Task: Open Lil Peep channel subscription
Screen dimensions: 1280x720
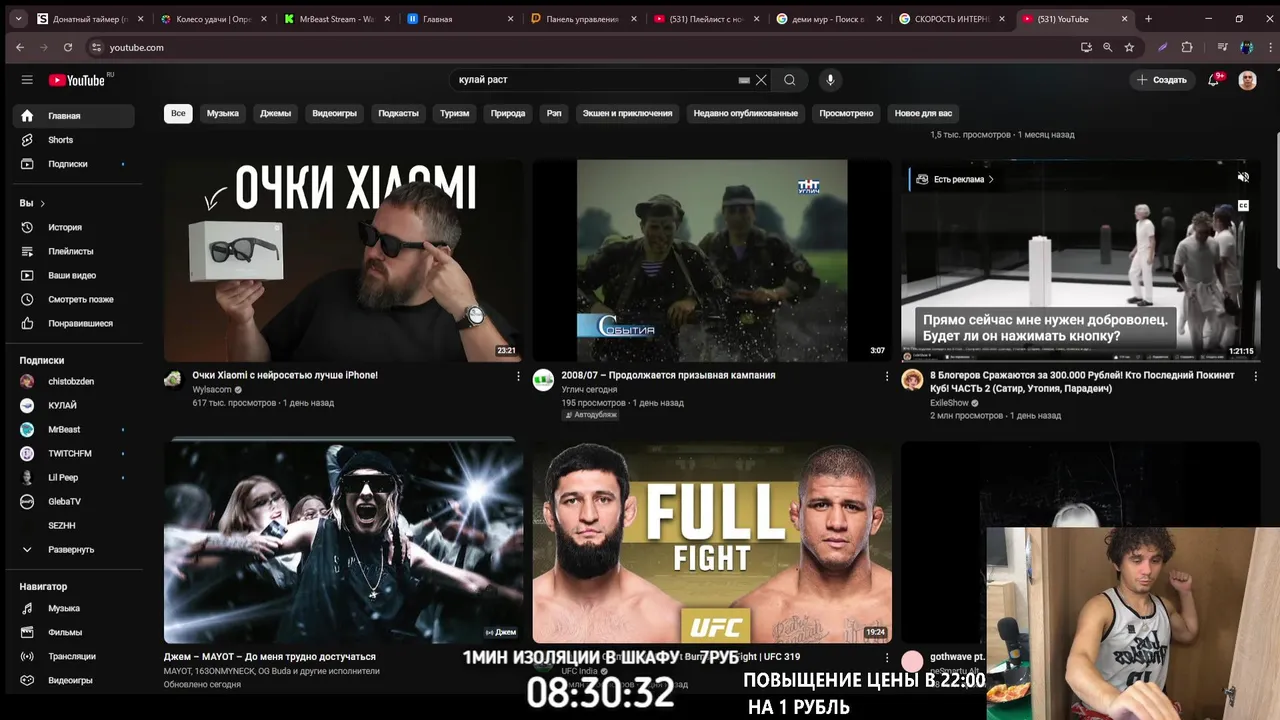Action: [74, 477]
